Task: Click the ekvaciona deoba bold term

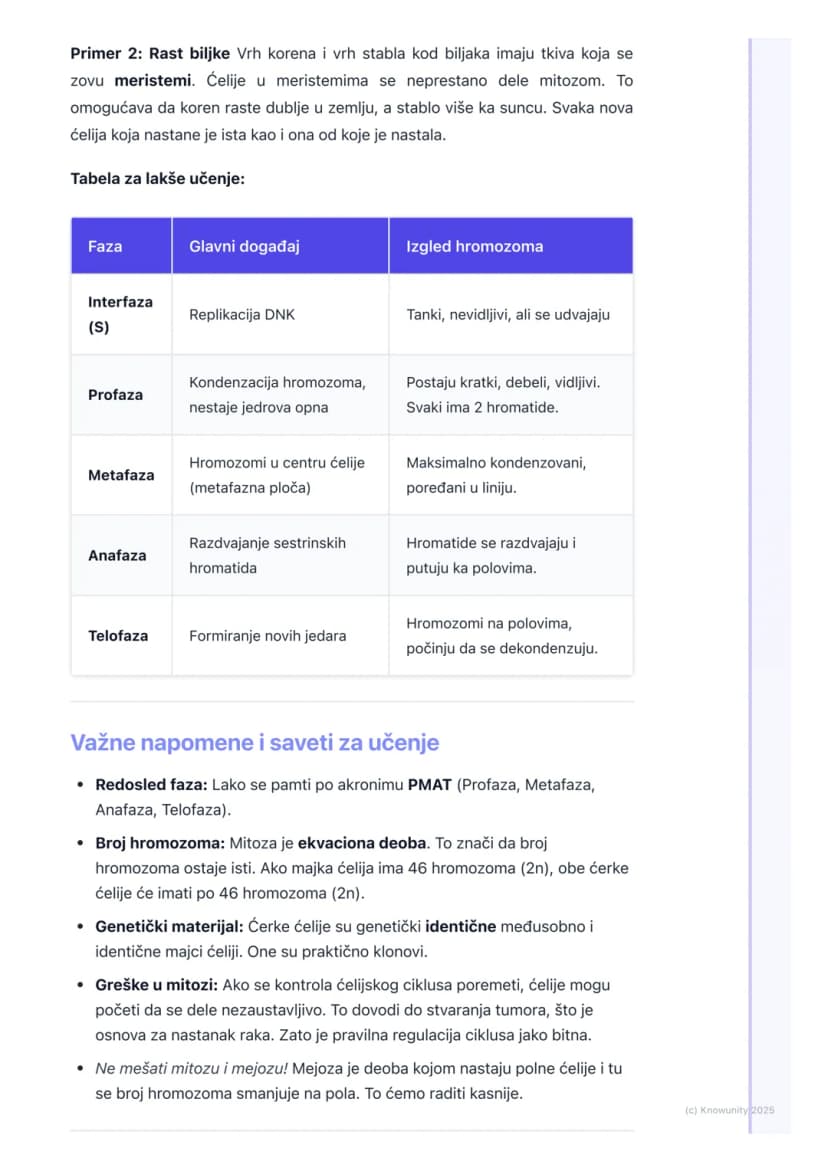Action: 362,843
